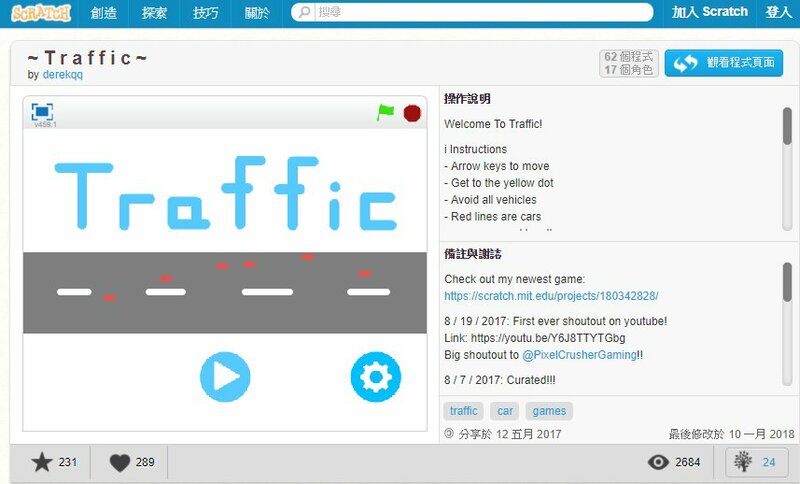The width and height of the screenshot is (800, 484).
Task: Select the games tag
Action: 549,411
